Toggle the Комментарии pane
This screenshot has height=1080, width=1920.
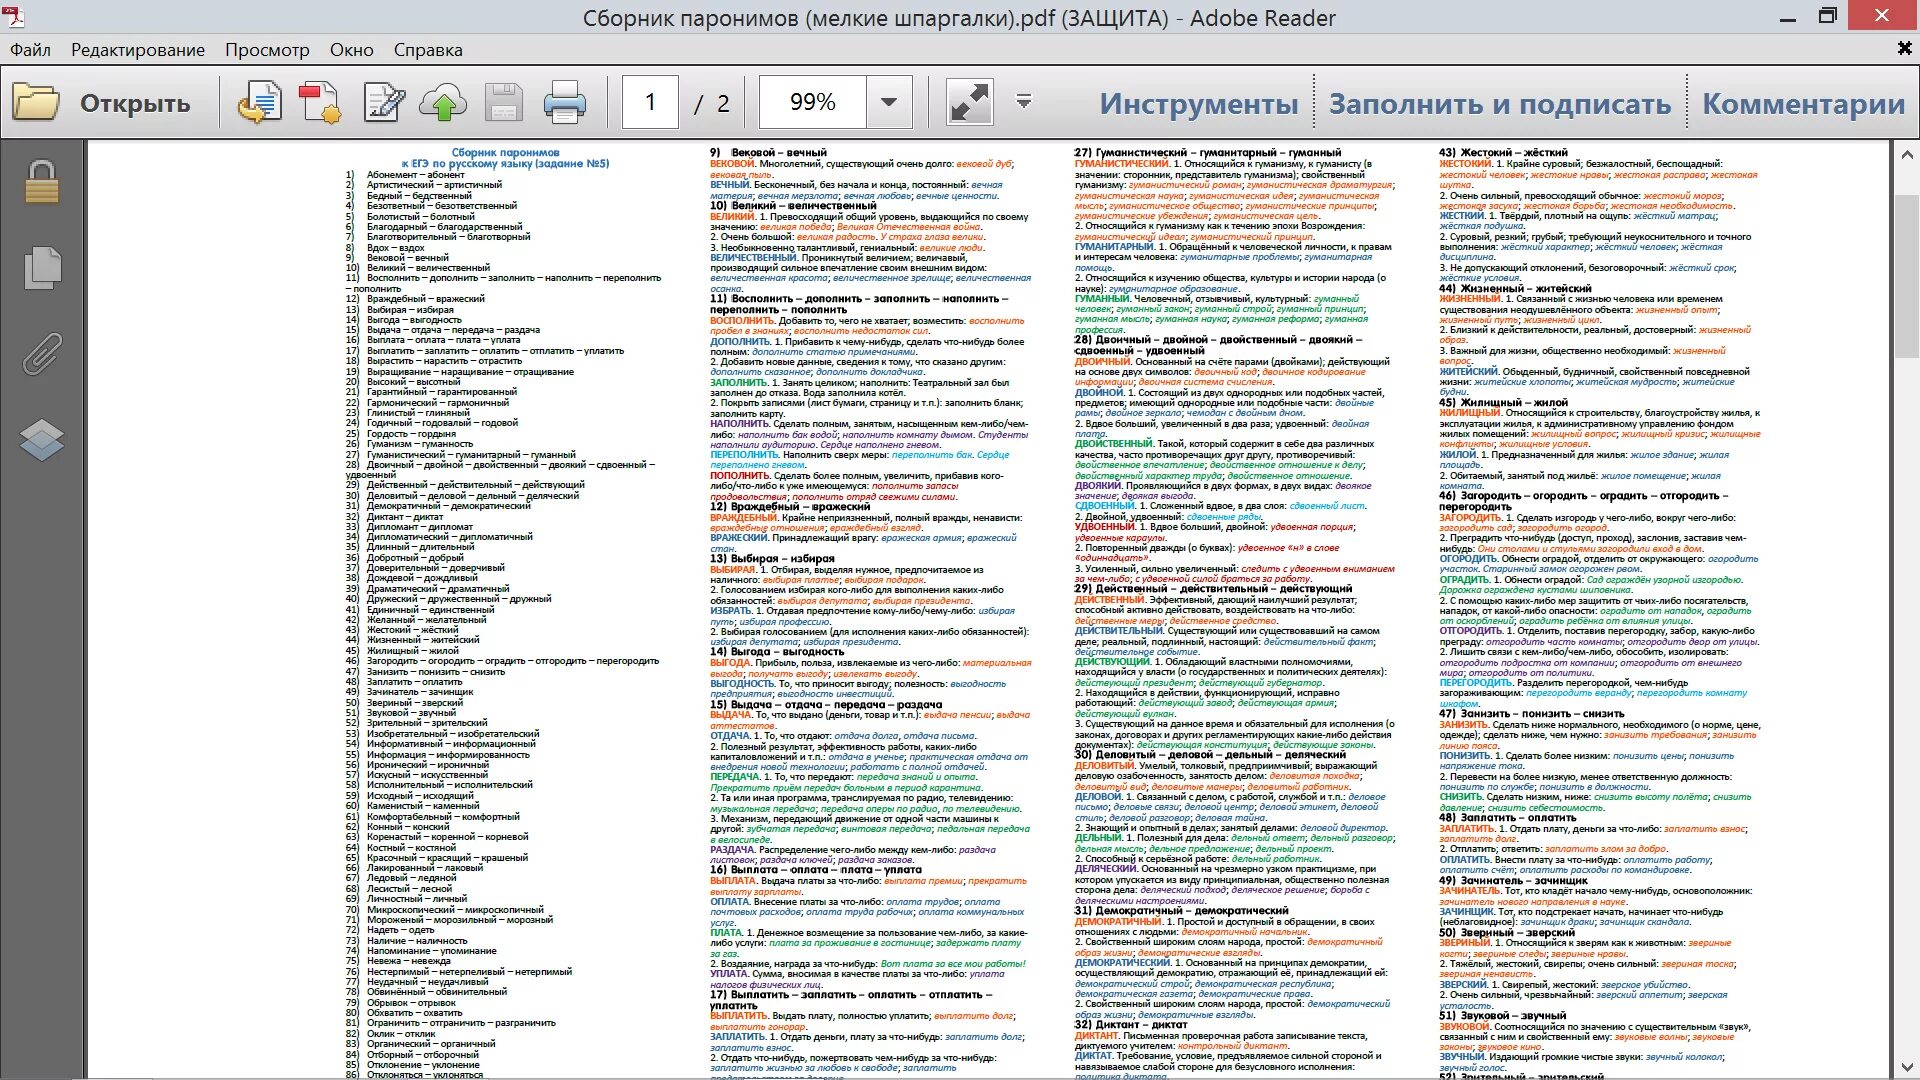click(1803, 104)
